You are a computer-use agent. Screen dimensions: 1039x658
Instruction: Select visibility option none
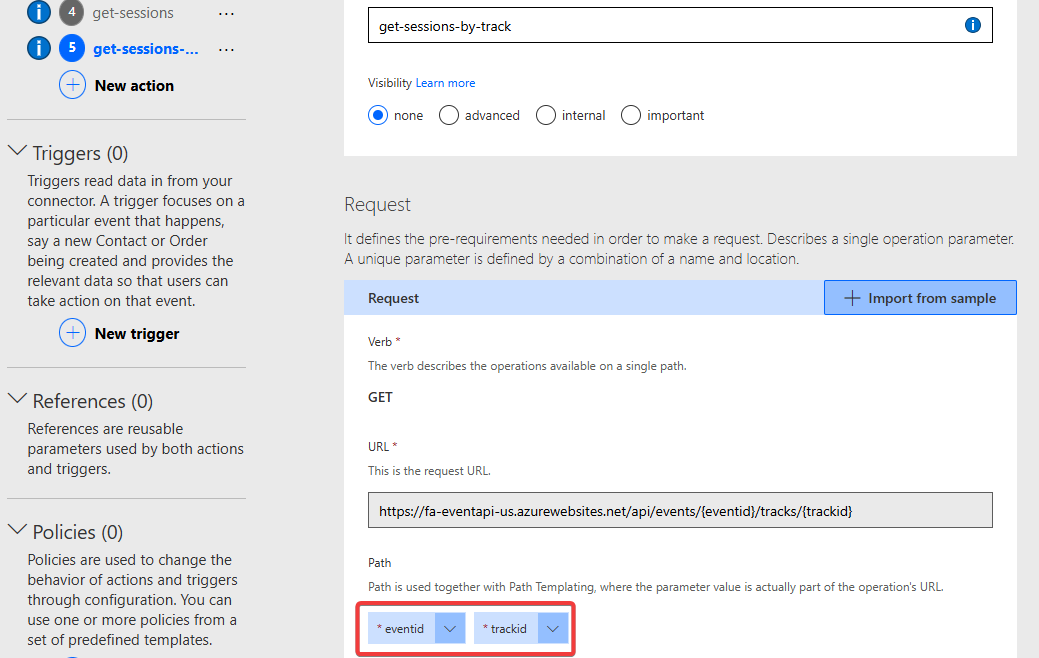[x=378, y=115]
